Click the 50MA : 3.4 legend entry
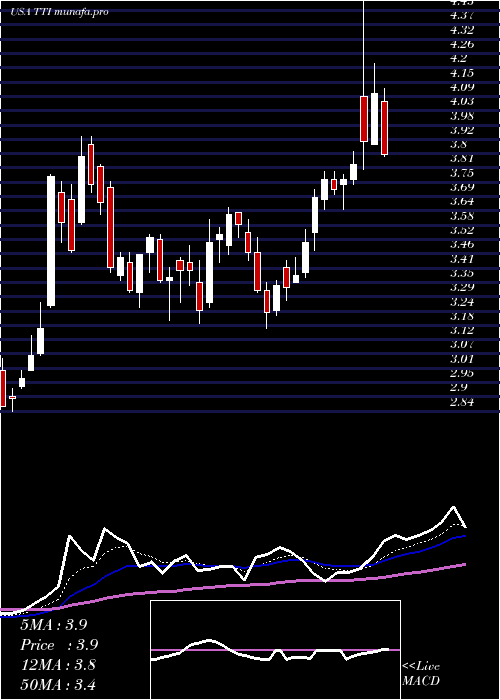Image resolution: width=500 pixels, height=700 pixels. (58, 684)
